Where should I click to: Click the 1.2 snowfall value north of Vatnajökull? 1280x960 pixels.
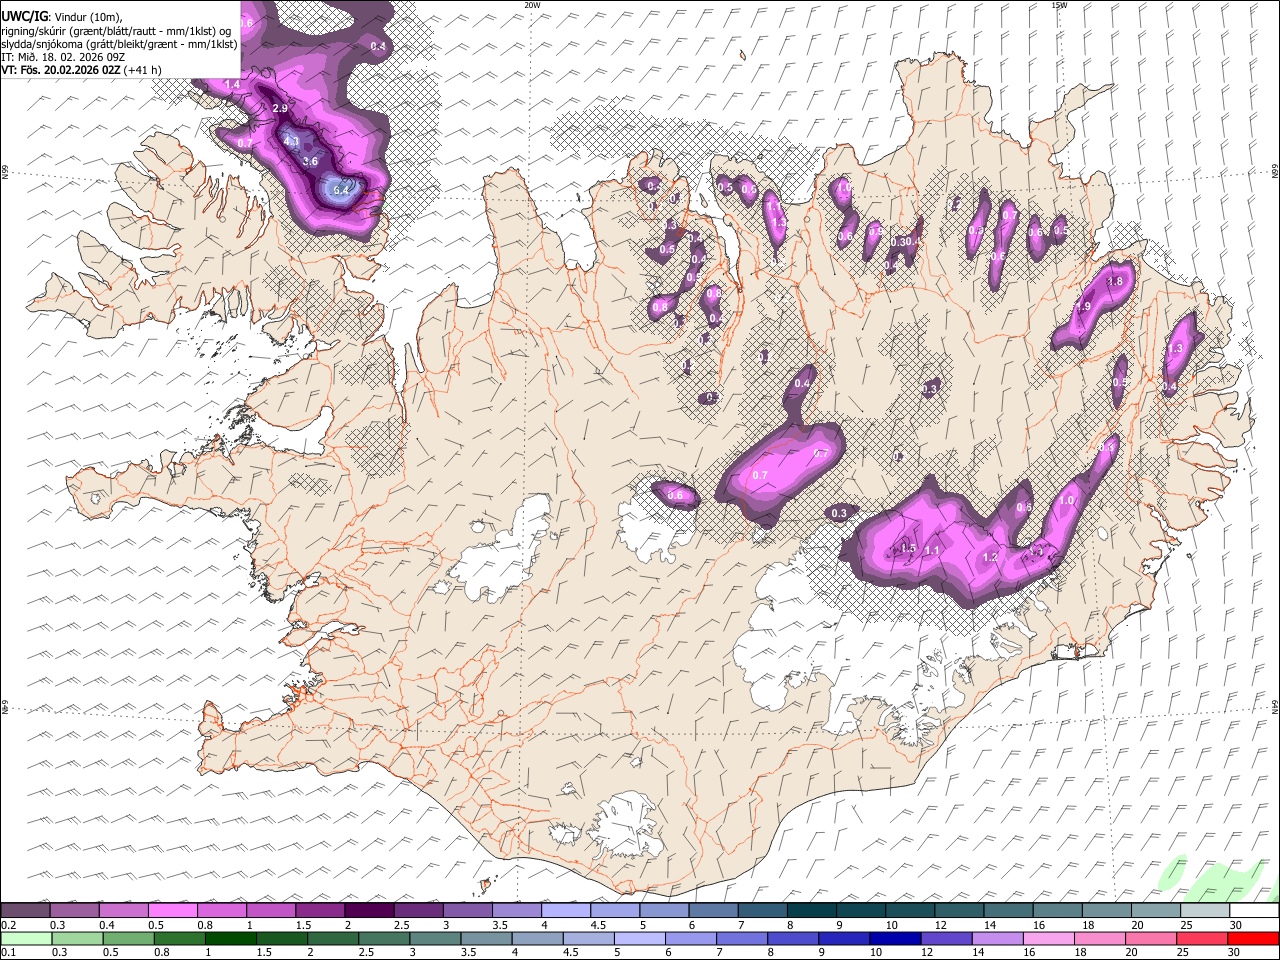tap(991, 557)
